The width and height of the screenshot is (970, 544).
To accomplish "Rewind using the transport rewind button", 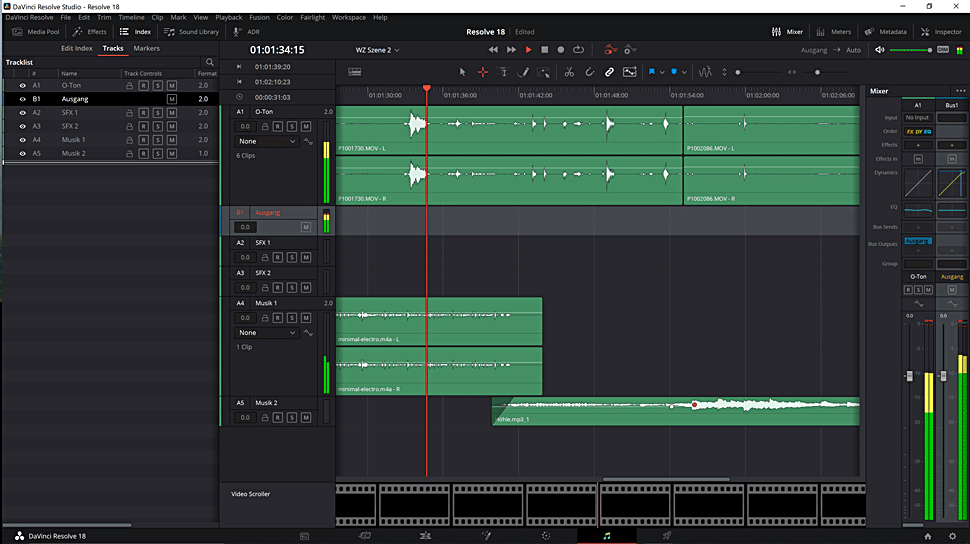I will 492,50.
